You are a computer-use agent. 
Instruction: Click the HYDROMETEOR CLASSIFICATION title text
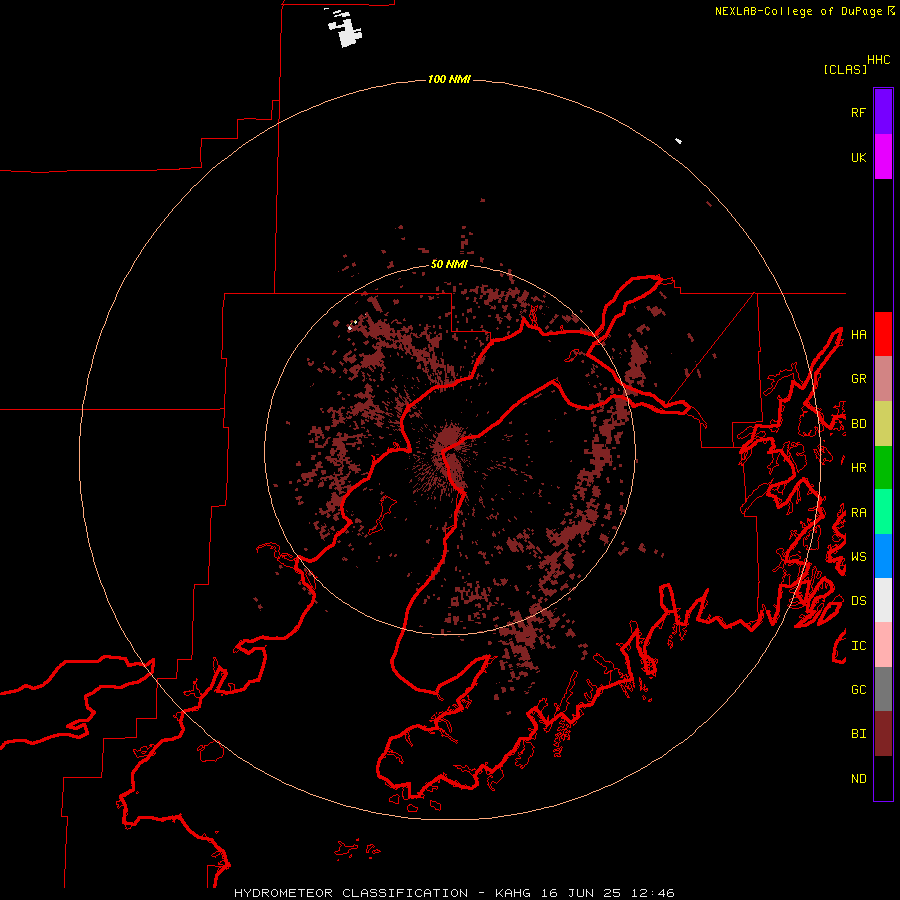coord(351,893)
